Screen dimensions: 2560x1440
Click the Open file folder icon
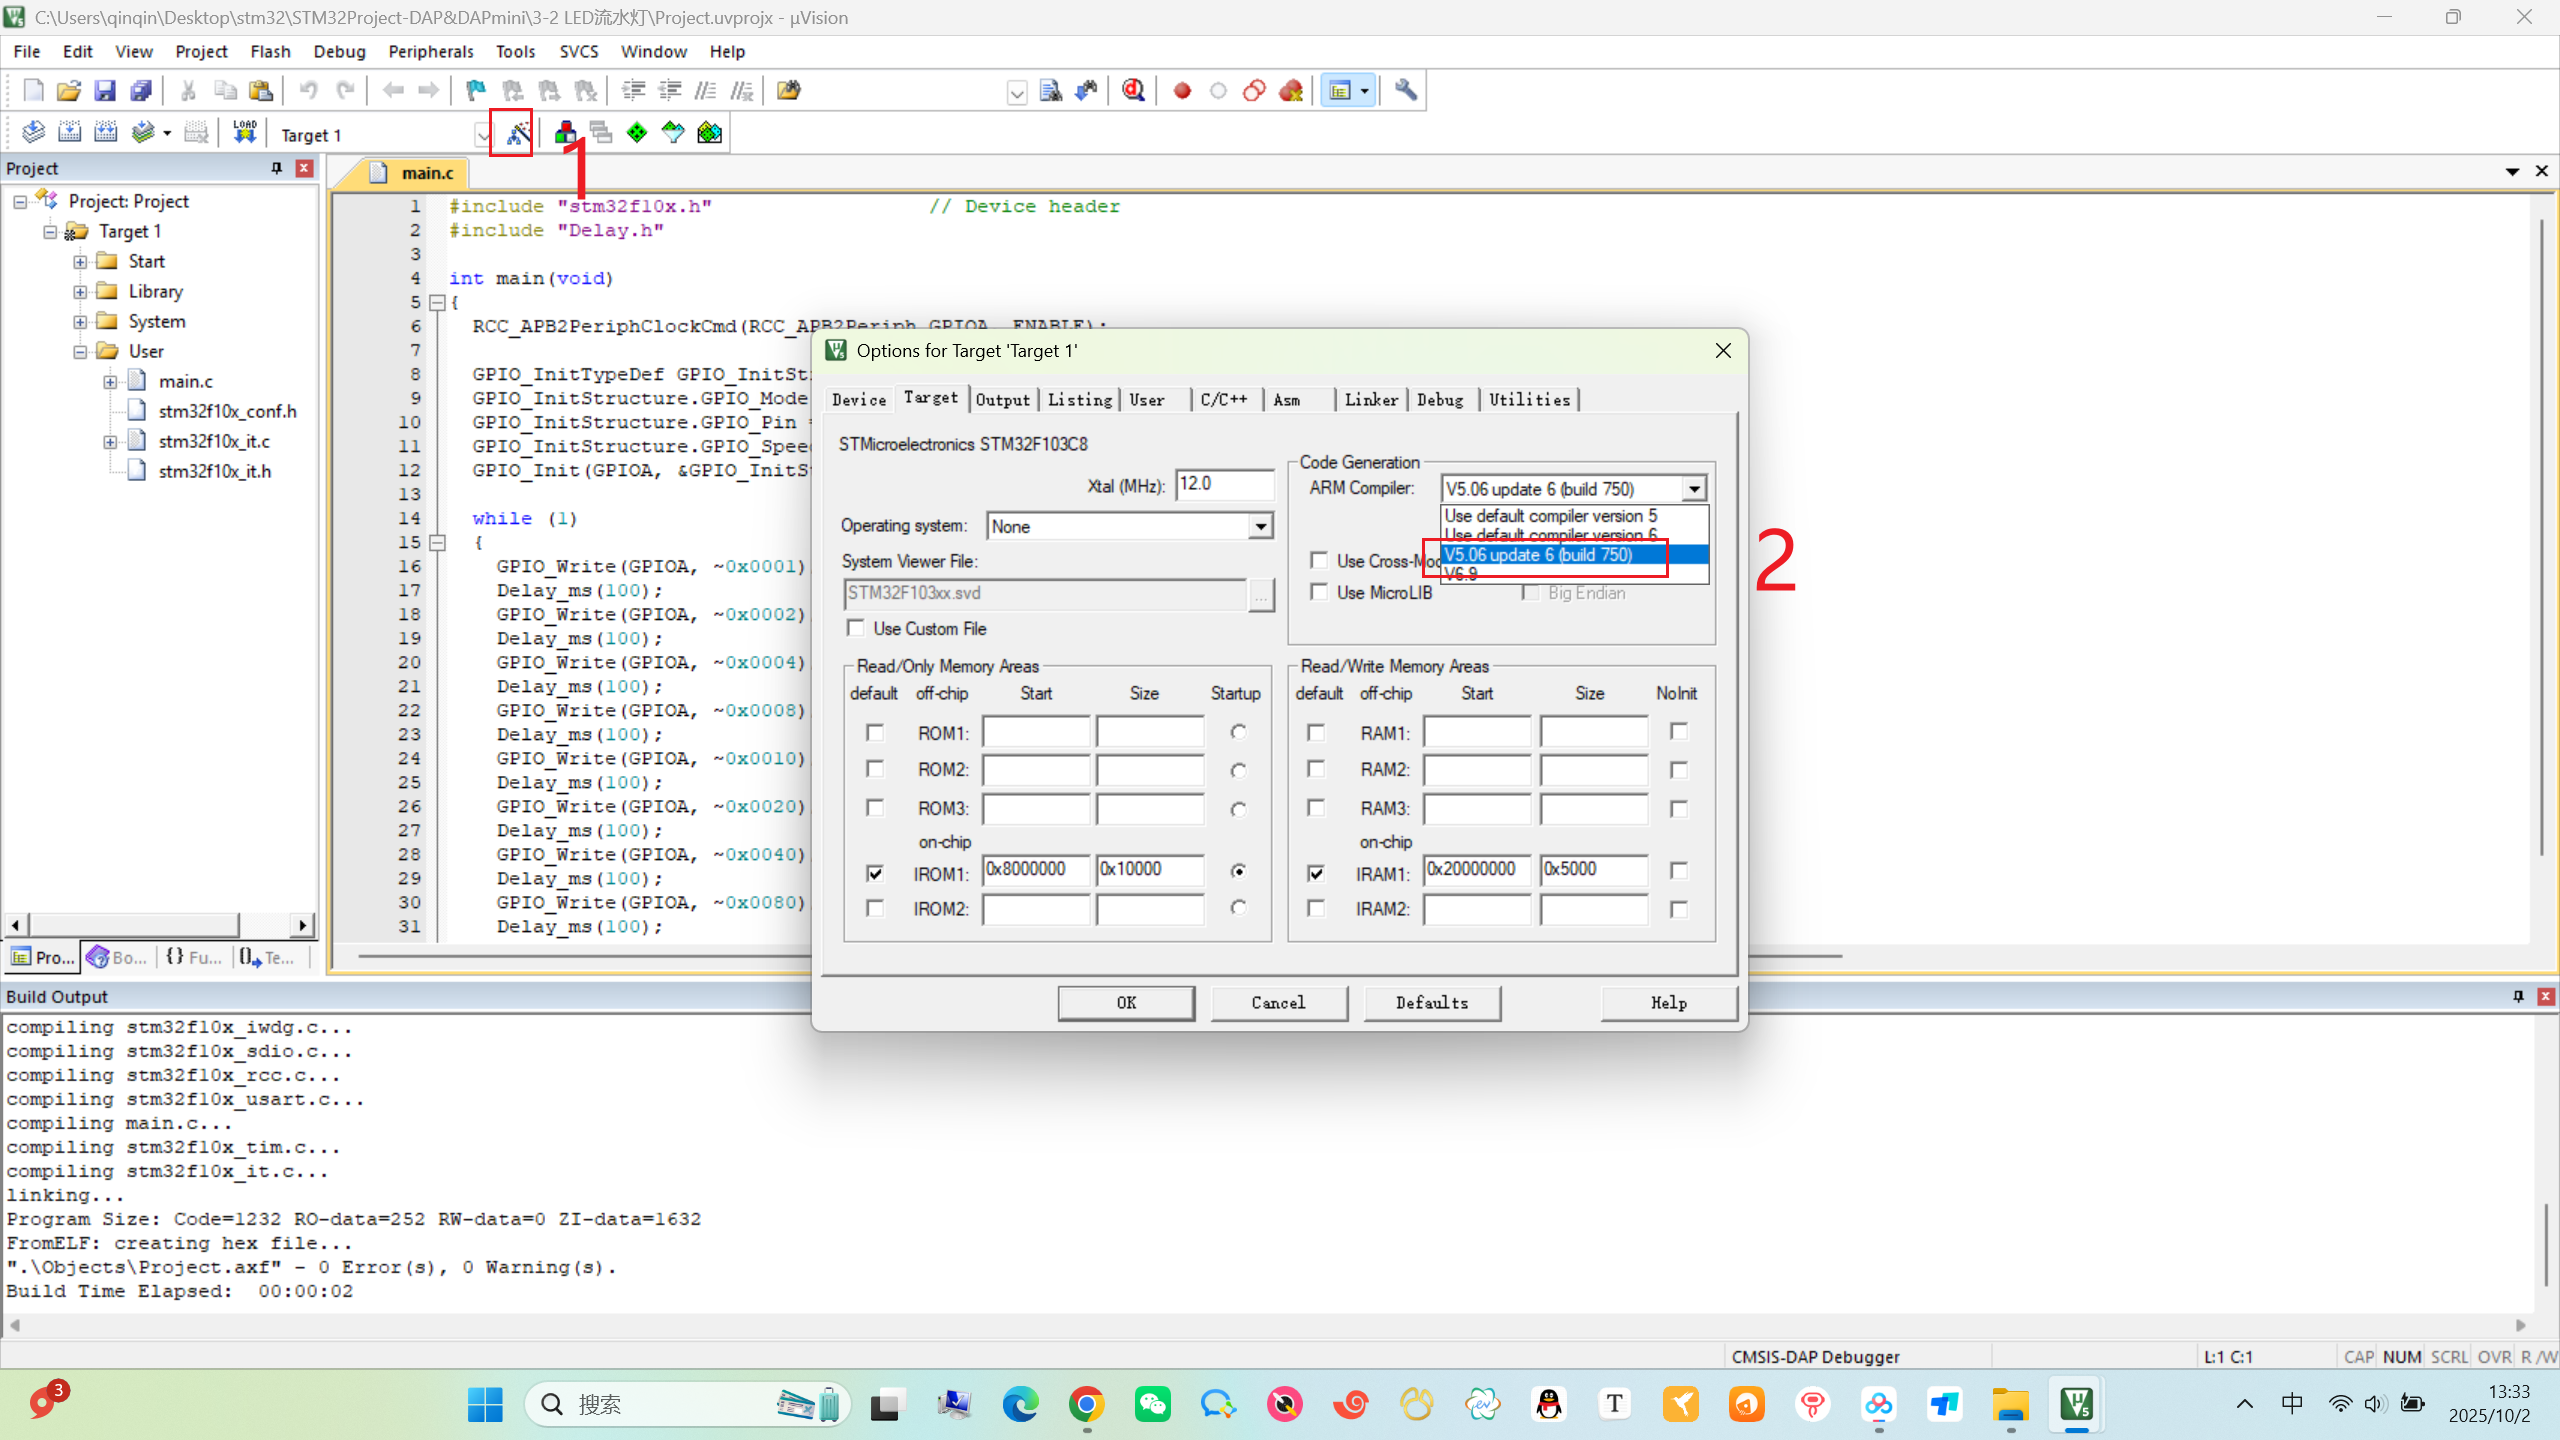[x=68, y=91]
